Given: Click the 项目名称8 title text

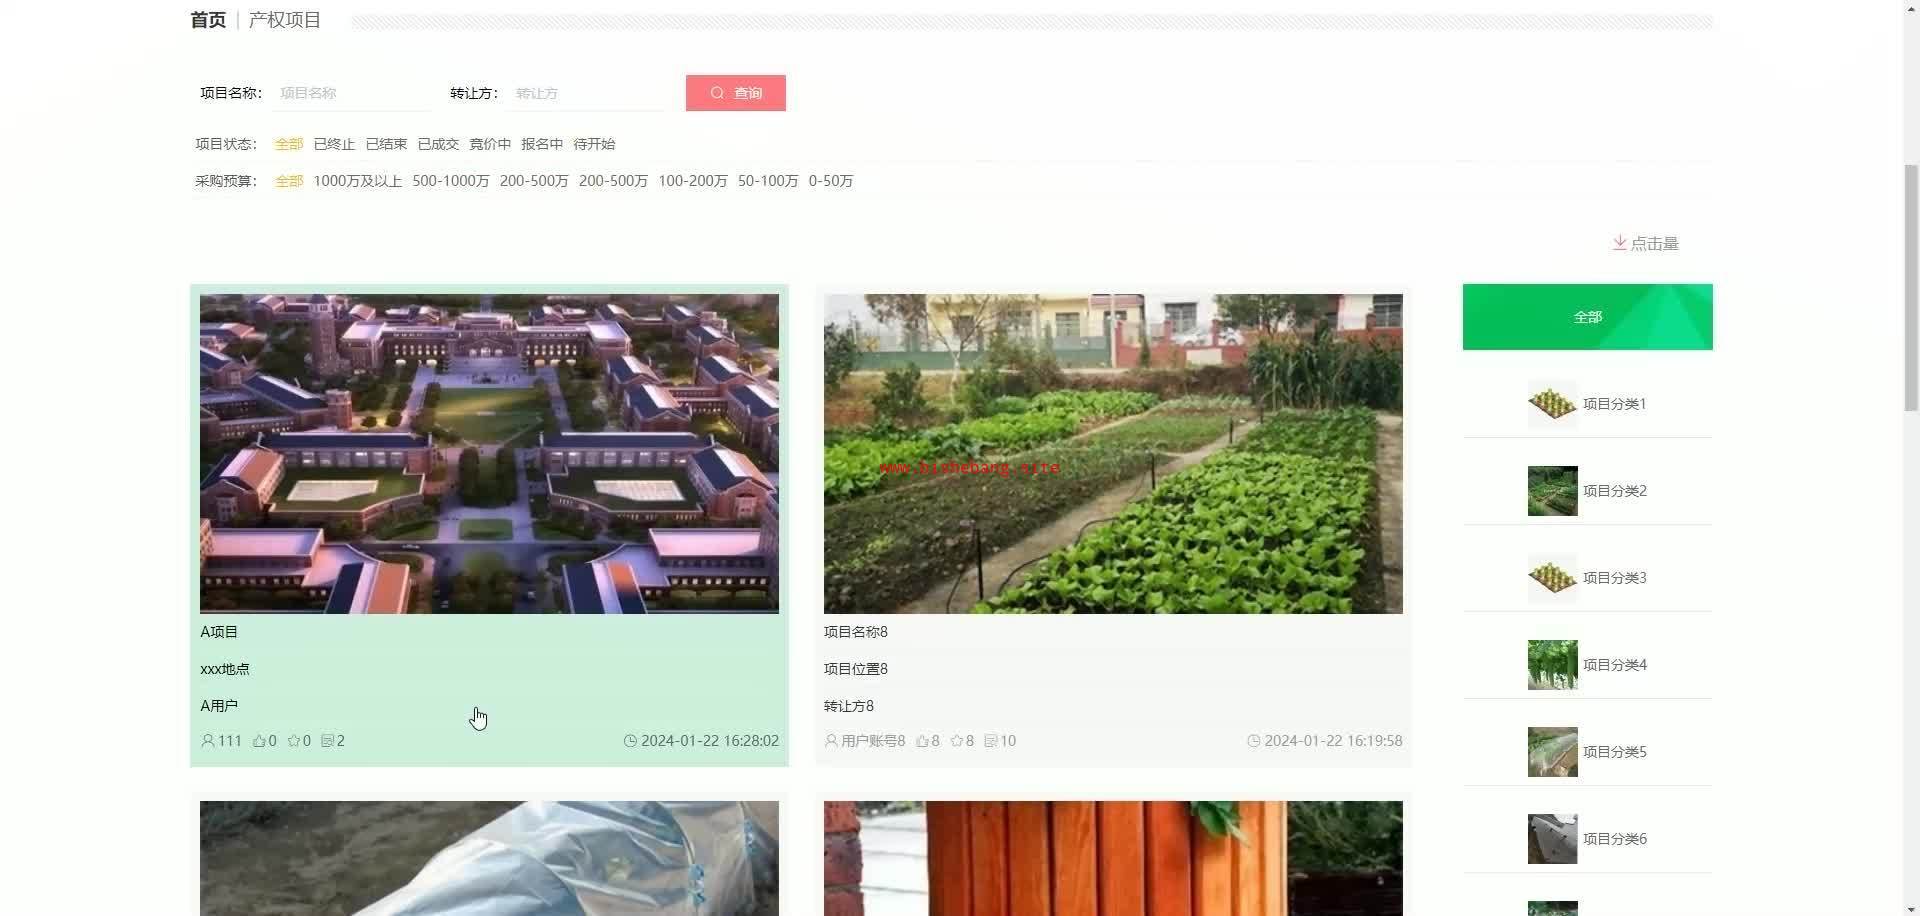Looking at the screenshot, I should click(x=856, y=632).
